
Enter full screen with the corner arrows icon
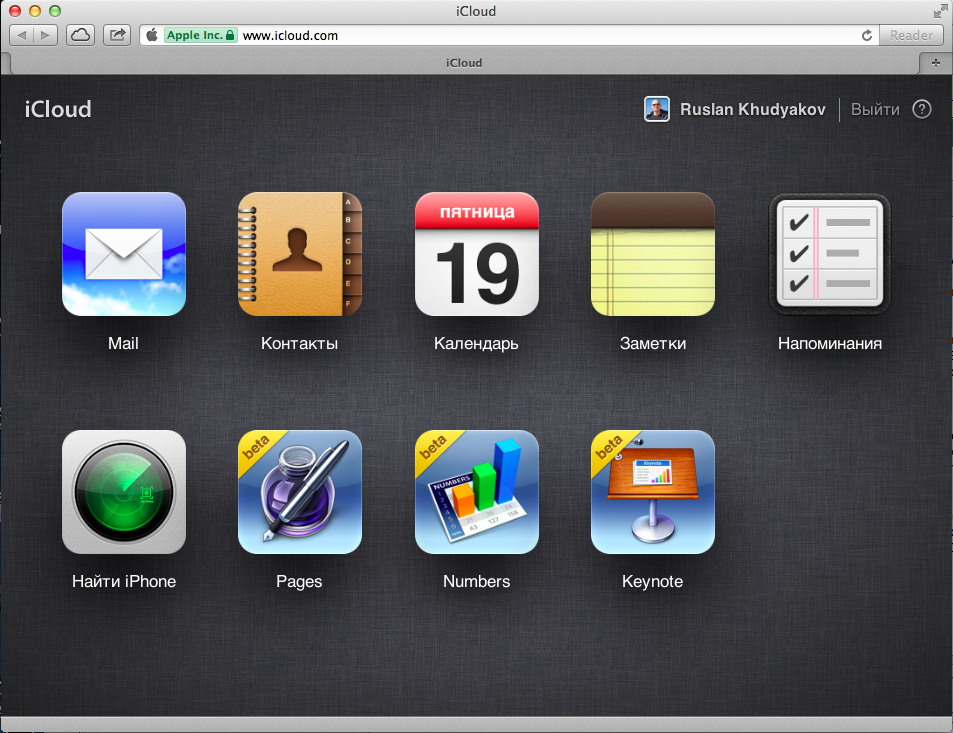940,11
